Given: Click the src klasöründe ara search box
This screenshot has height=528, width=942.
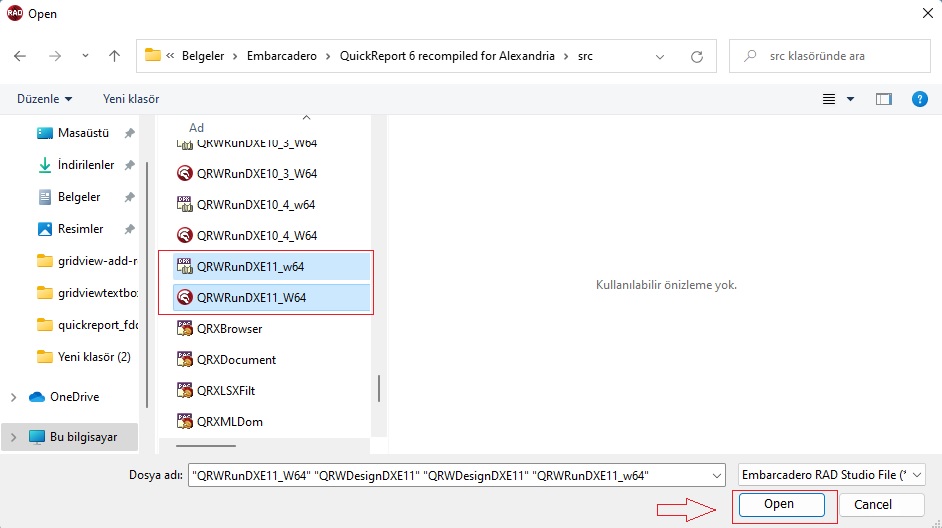Looking at the screenshot, I should tap(830, 56).
